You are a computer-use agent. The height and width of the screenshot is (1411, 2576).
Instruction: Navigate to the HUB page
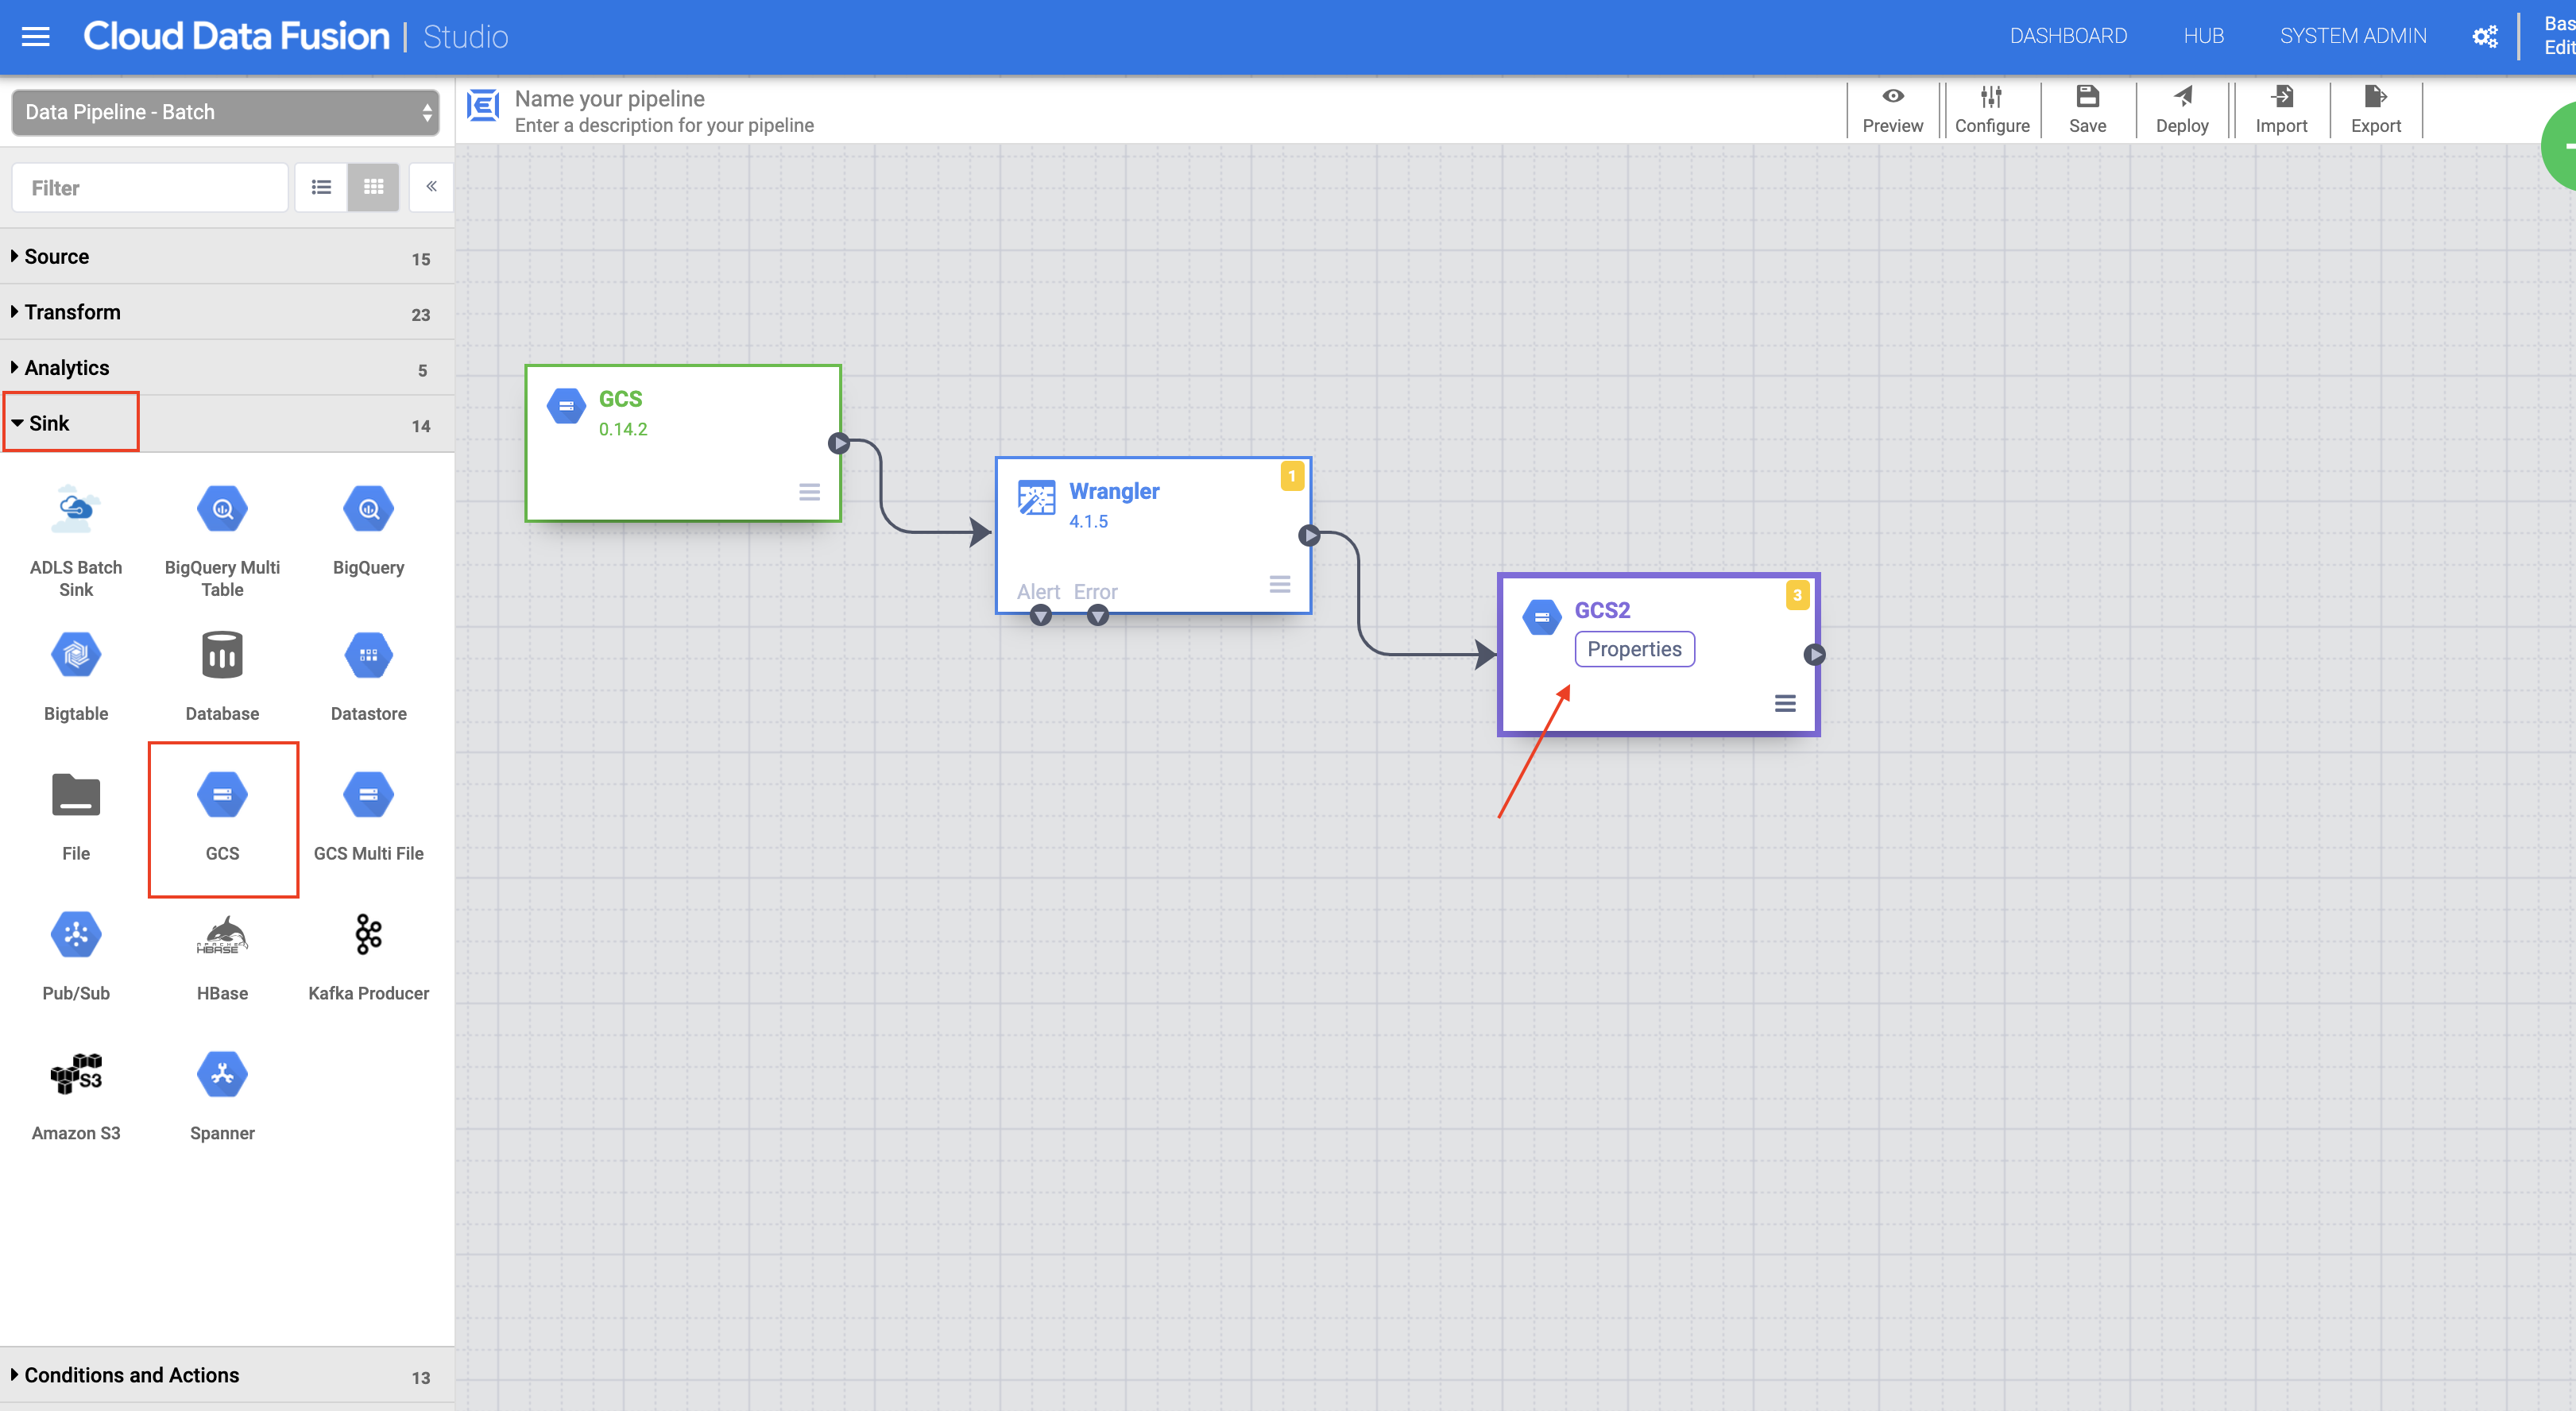point(2203,35)
